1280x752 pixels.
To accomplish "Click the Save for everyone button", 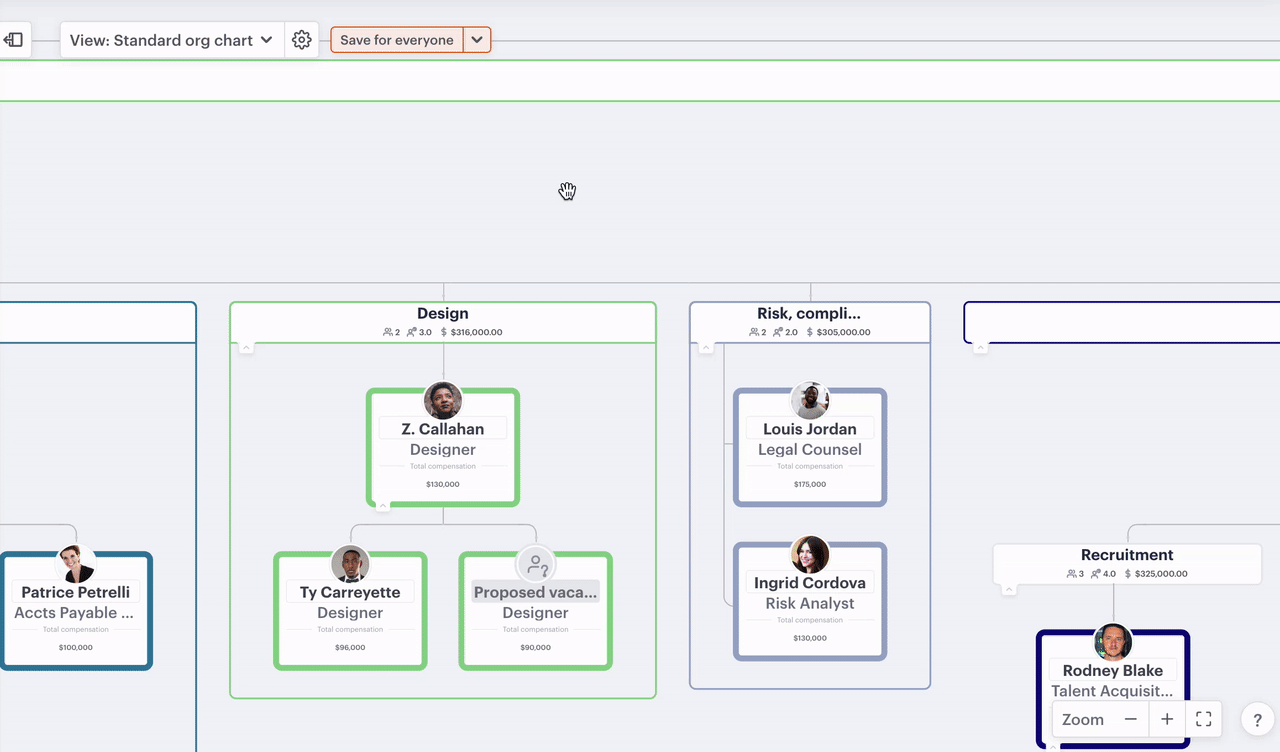I will (397, 40).
